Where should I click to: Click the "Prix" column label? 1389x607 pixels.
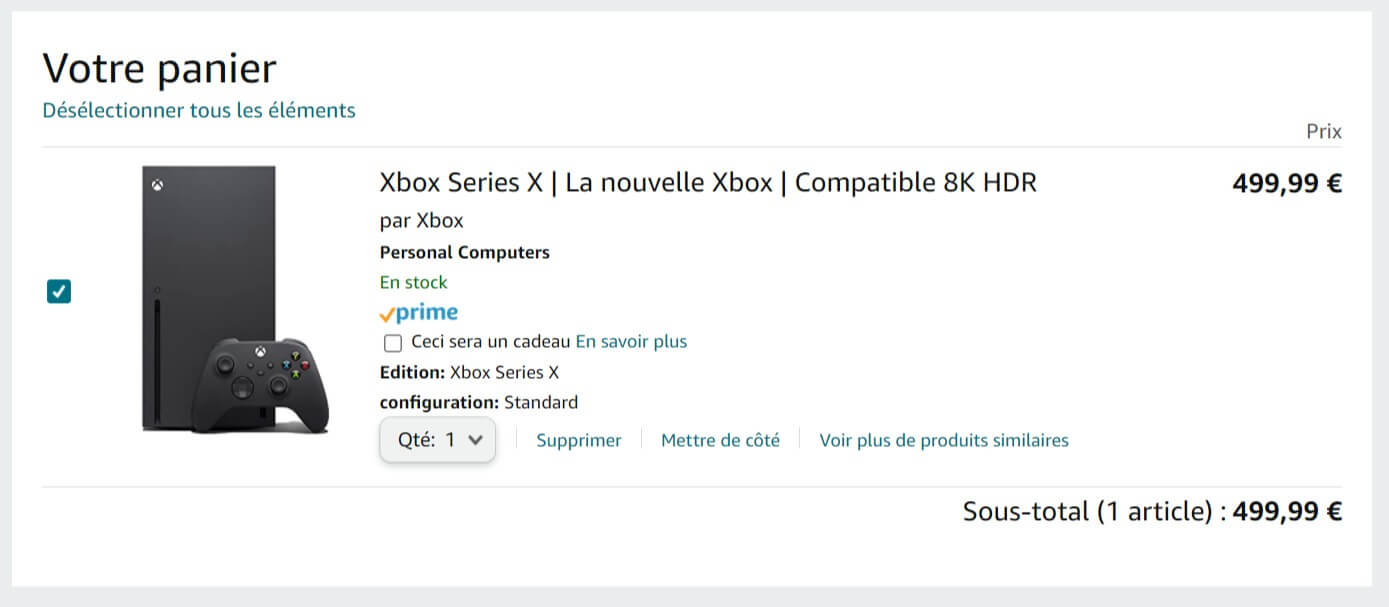pos(1324,132)
